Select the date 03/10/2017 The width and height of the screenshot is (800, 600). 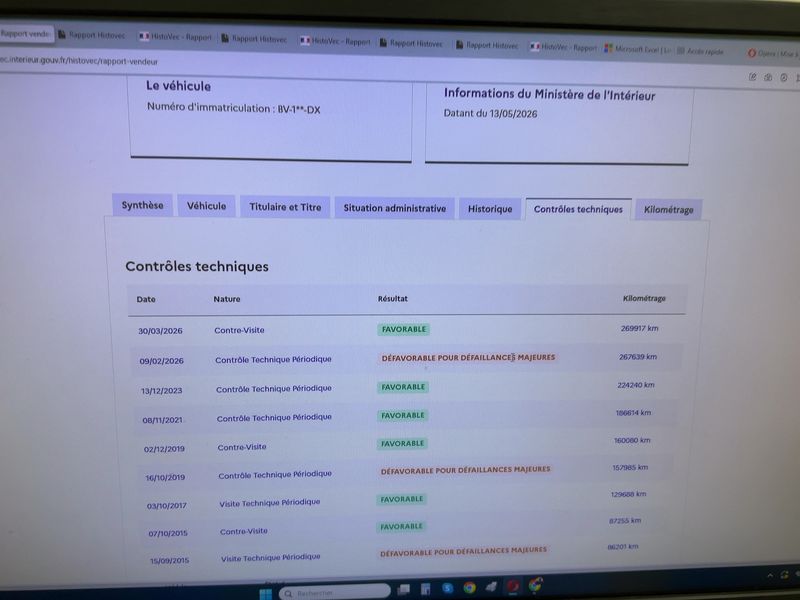point(167,506)
